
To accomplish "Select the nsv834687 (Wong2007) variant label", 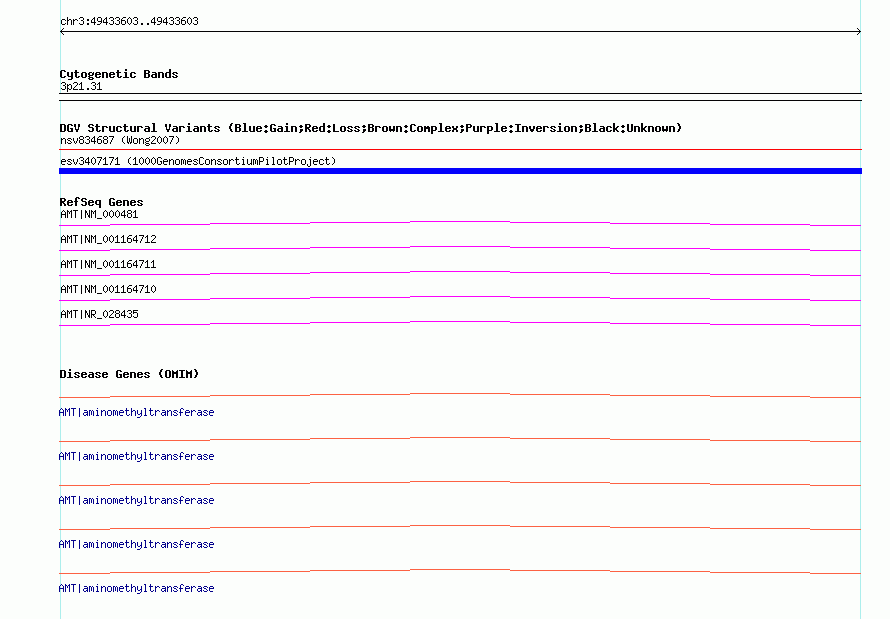I will (x=120, y=140).
